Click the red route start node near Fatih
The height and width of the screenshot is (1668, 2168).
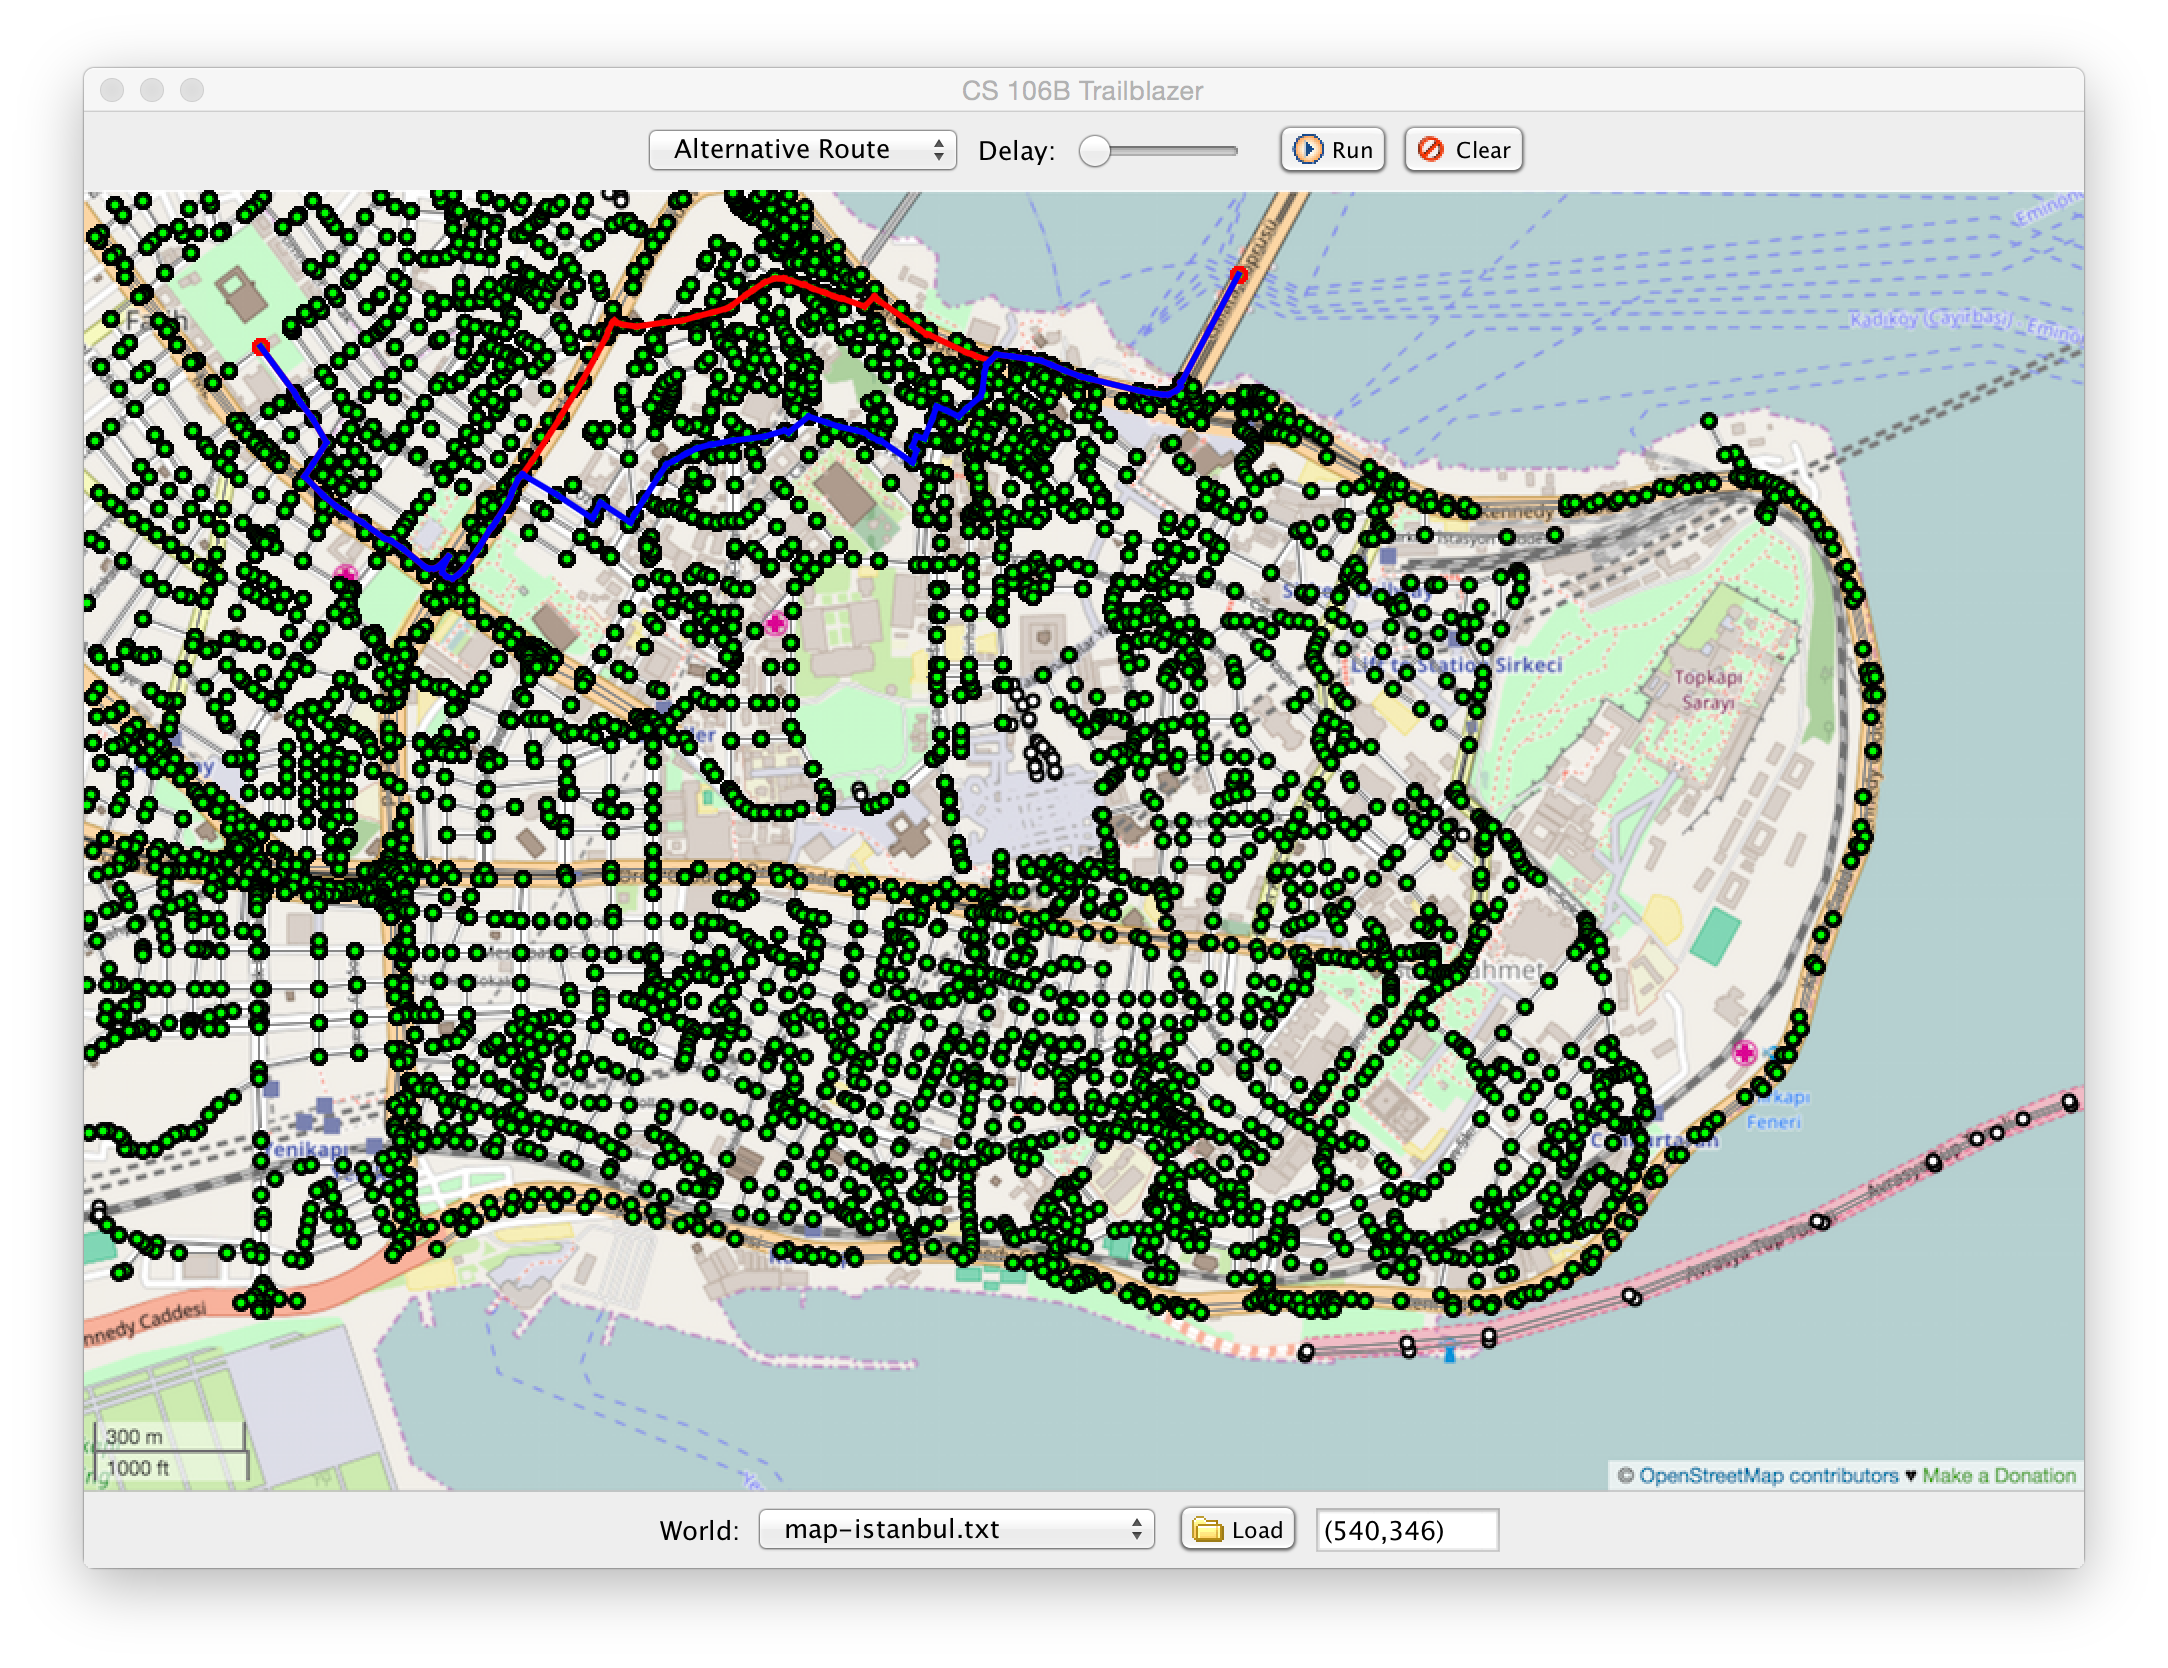(261, 346)
